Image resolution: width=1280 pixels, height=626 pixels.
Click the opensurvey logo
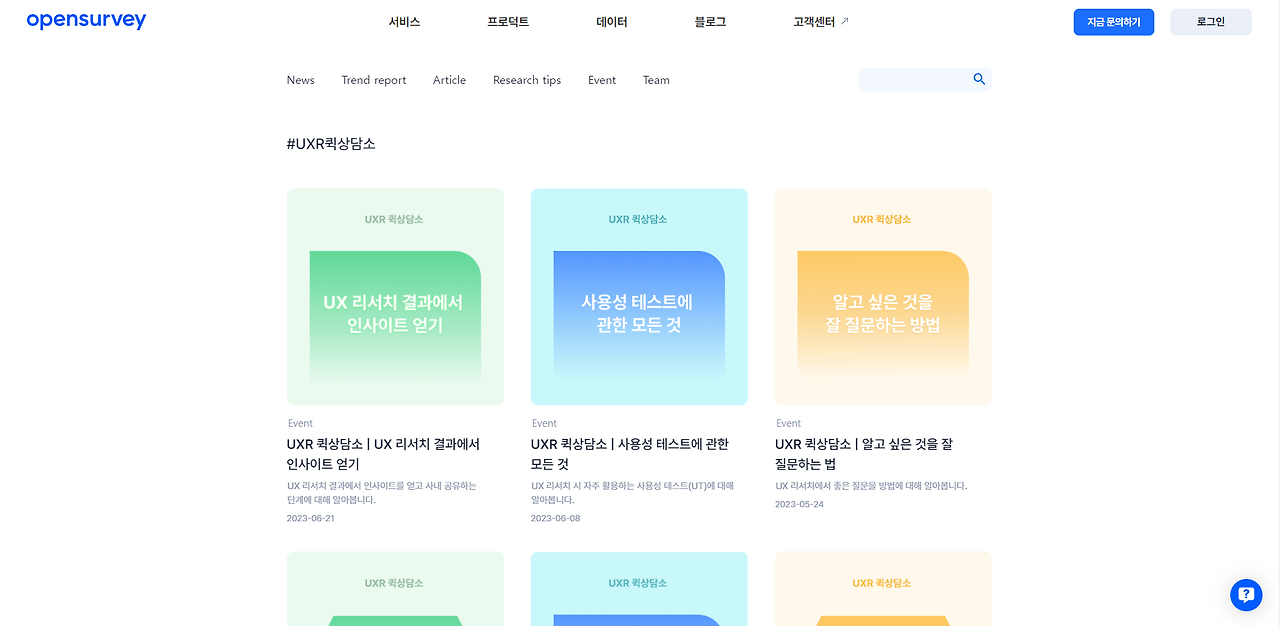86,21
